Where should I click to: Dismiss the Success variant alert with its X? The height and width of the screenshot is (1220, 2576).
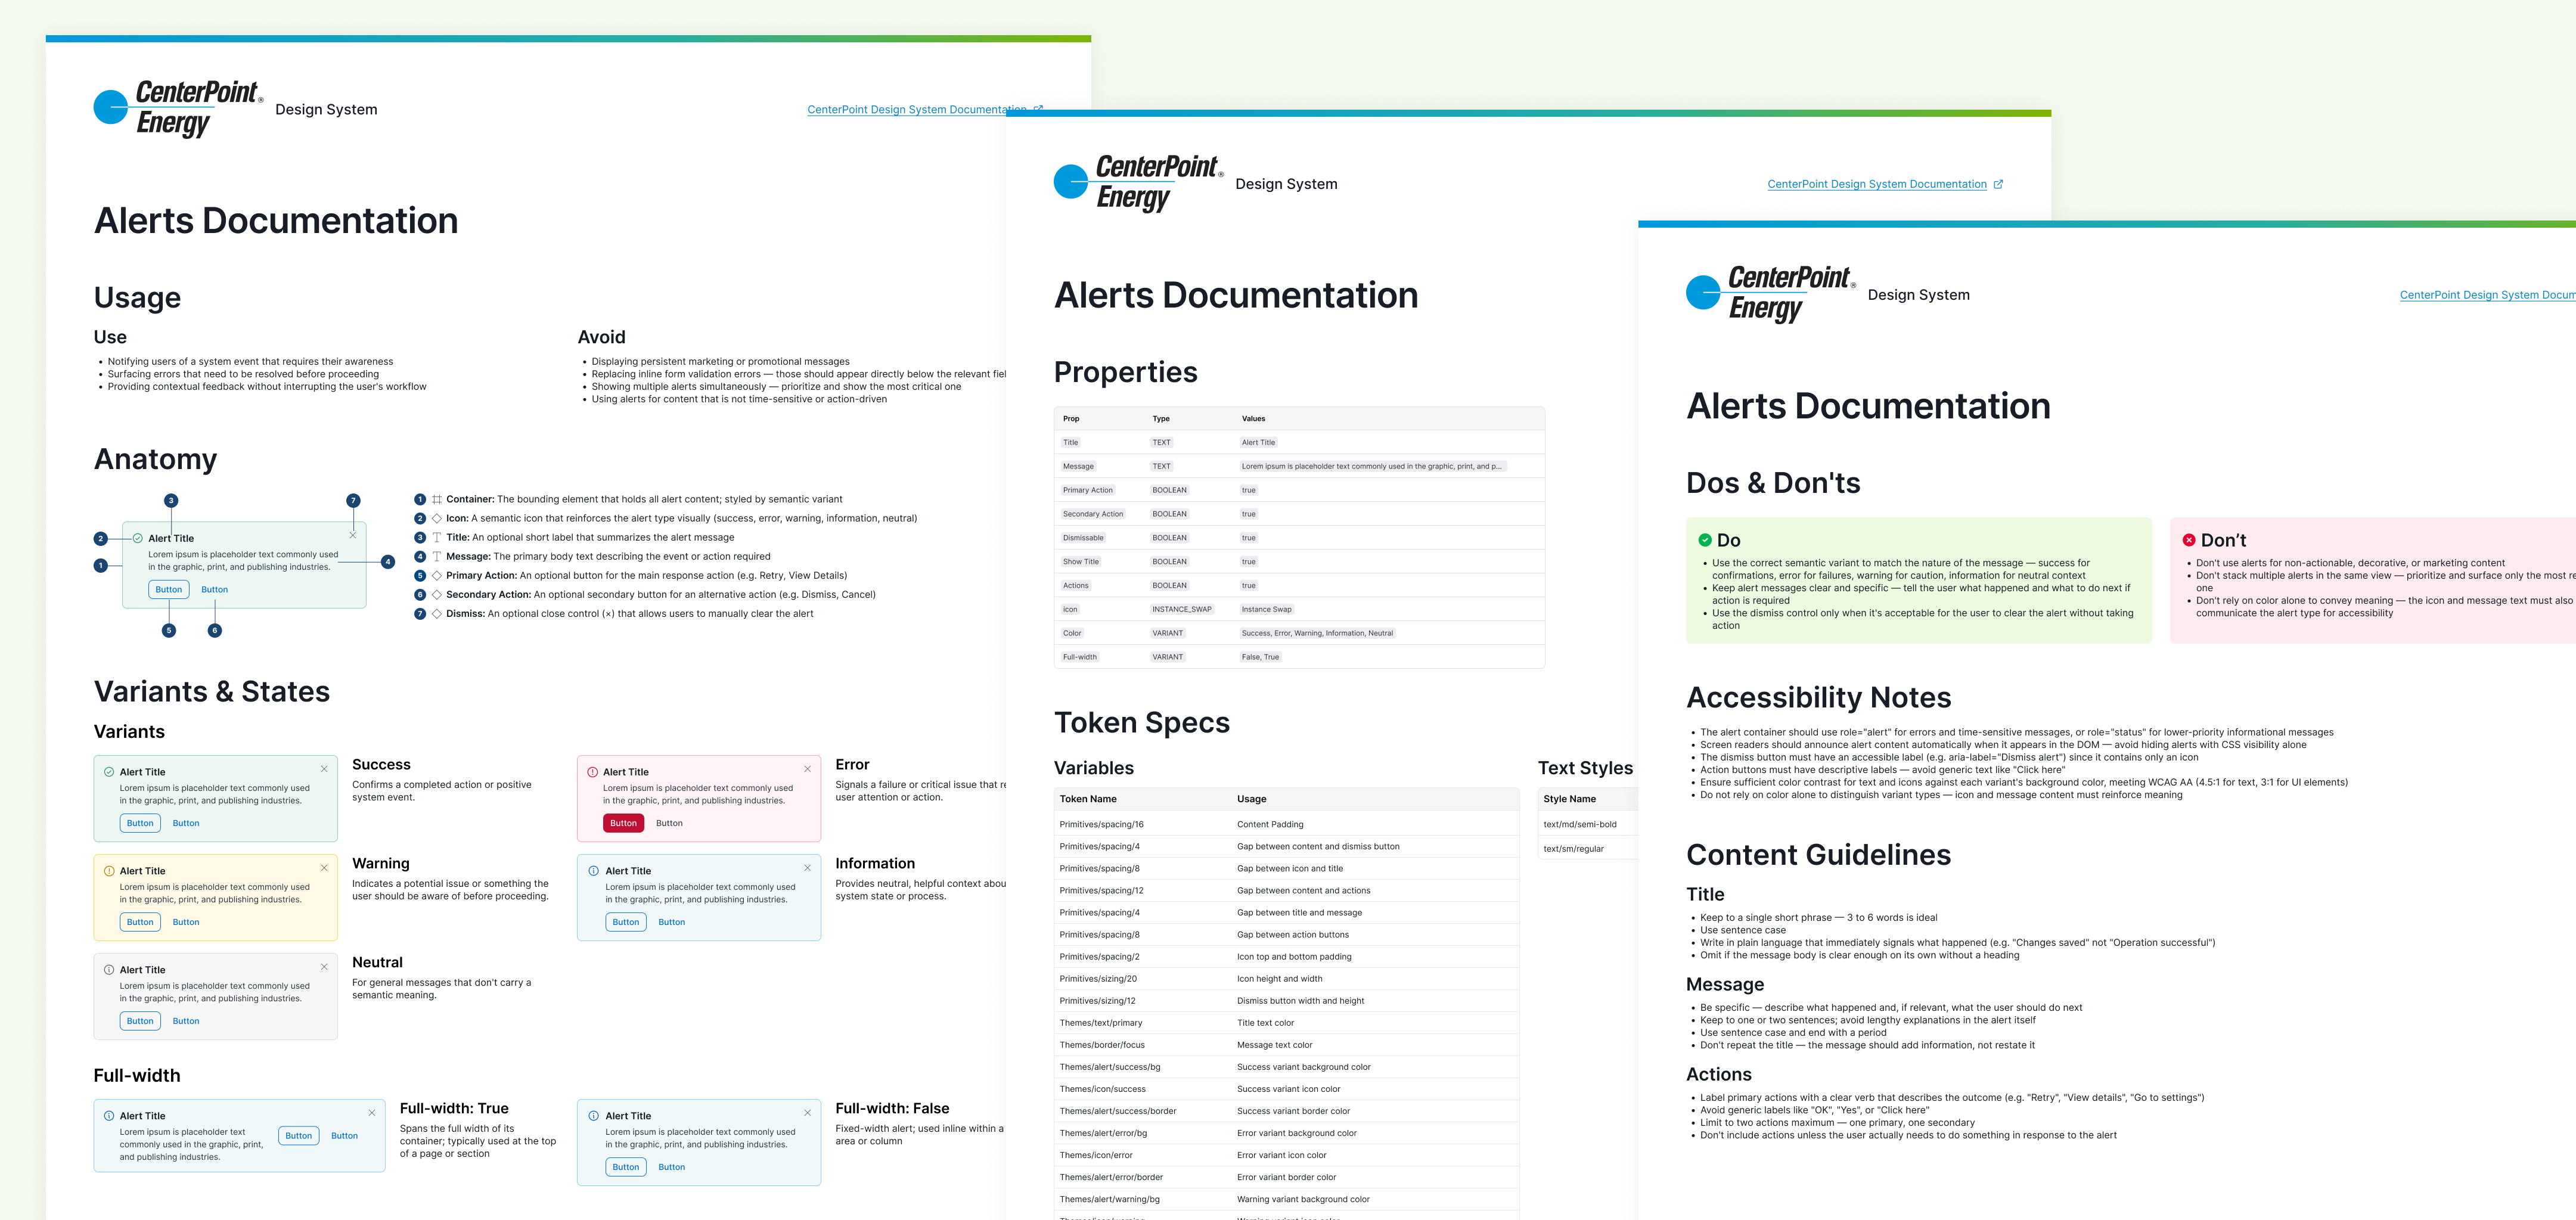(324, 769)
